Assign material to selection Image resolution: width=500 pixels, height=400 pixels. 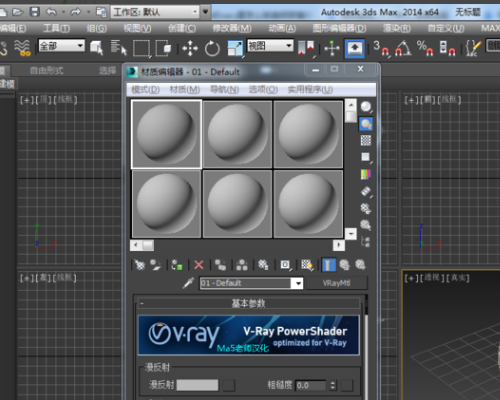point(177,265)
